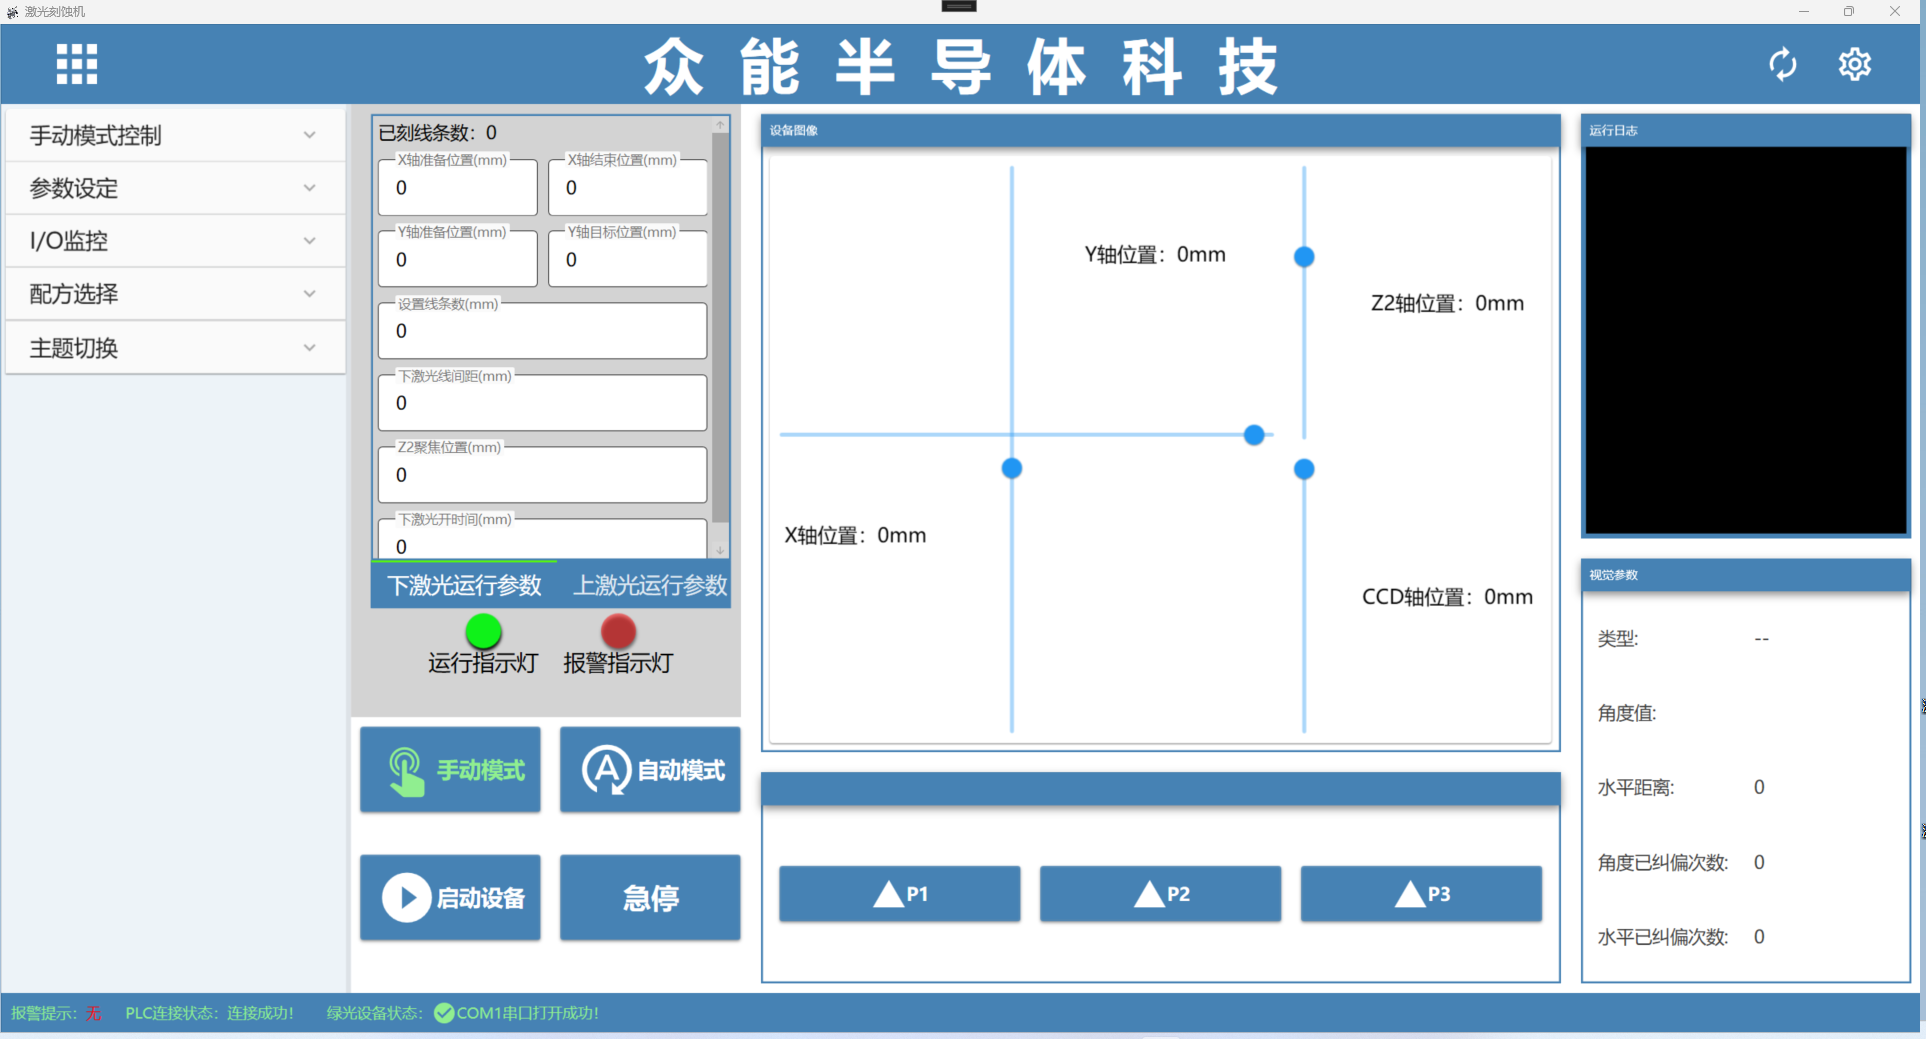Click the Y轴 position blue marker dot
Viewport: 1926px width, 1039px height.
pyautogui.click(x=1304, y=257)
